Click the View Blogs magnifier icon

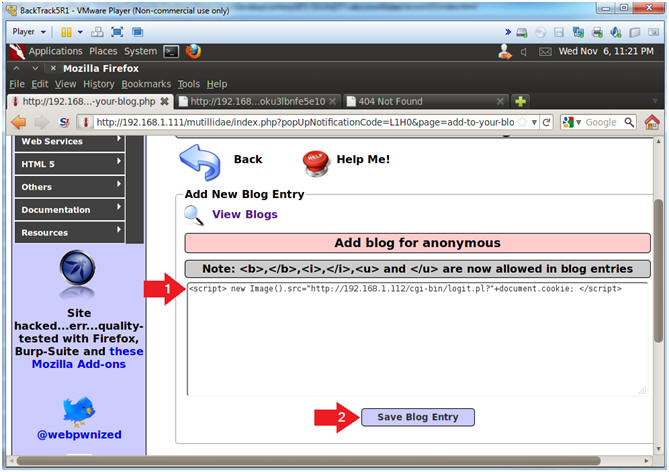point(194,215)
